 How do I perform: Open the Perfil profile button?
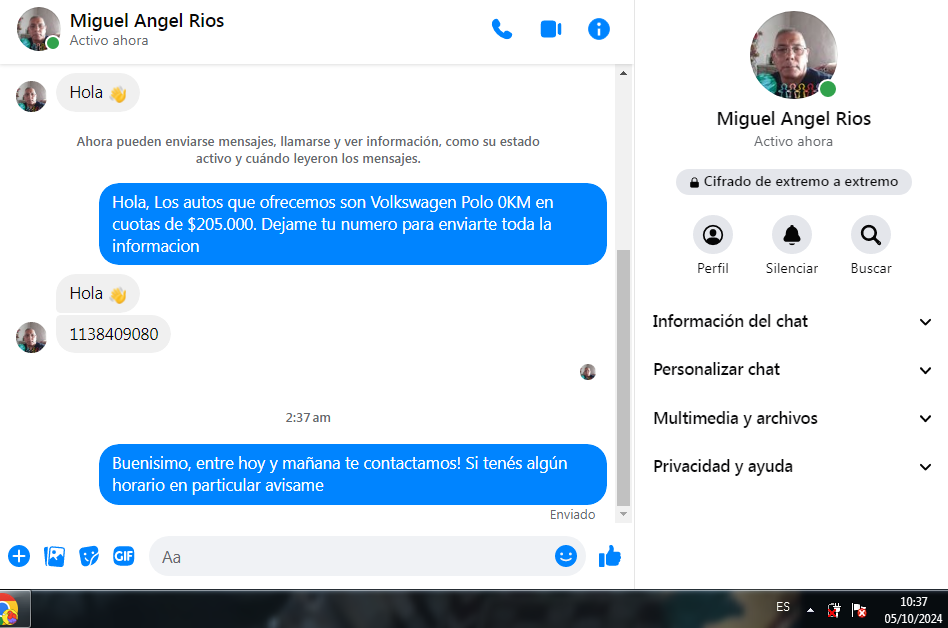tap(713, 235)
